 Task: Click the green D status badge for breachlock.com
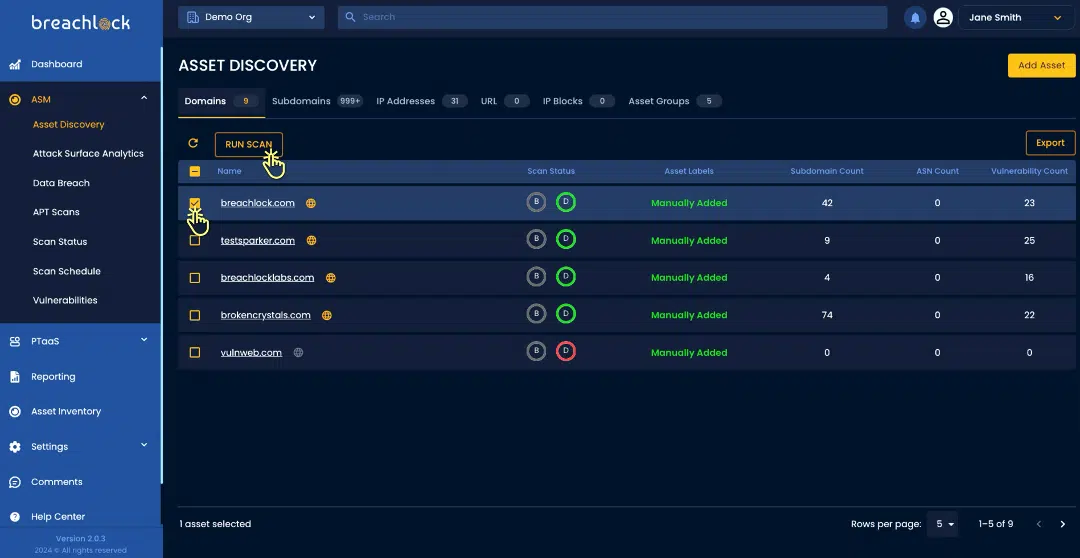coord(565,202)
